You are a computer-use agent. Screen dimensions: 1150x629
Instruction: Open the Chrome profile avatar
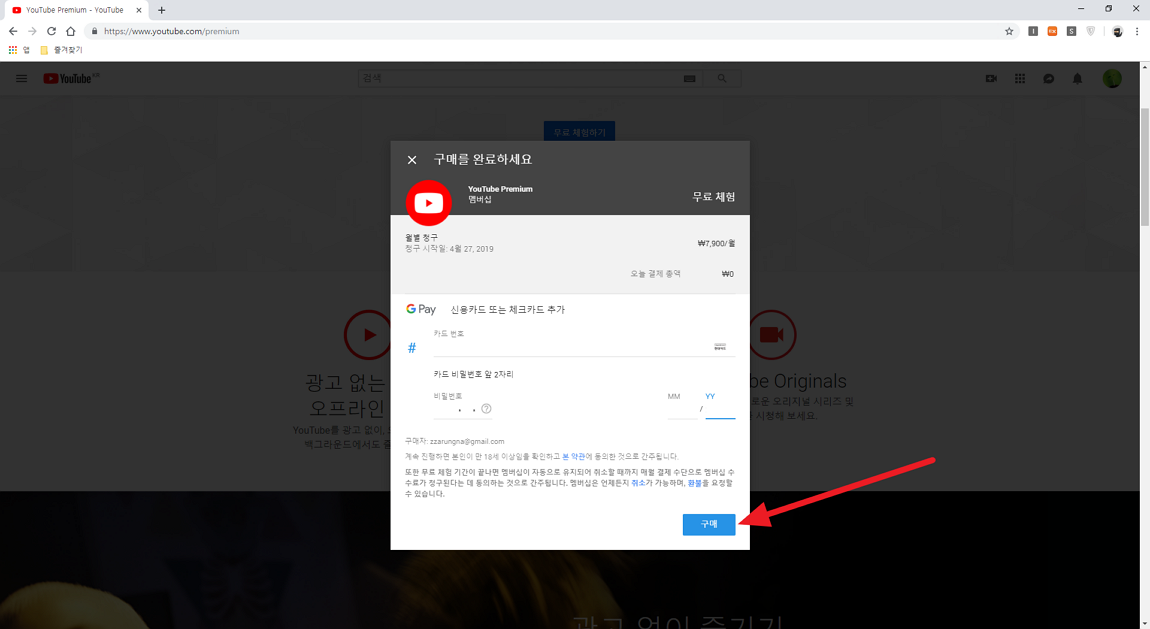(1117, 31)
